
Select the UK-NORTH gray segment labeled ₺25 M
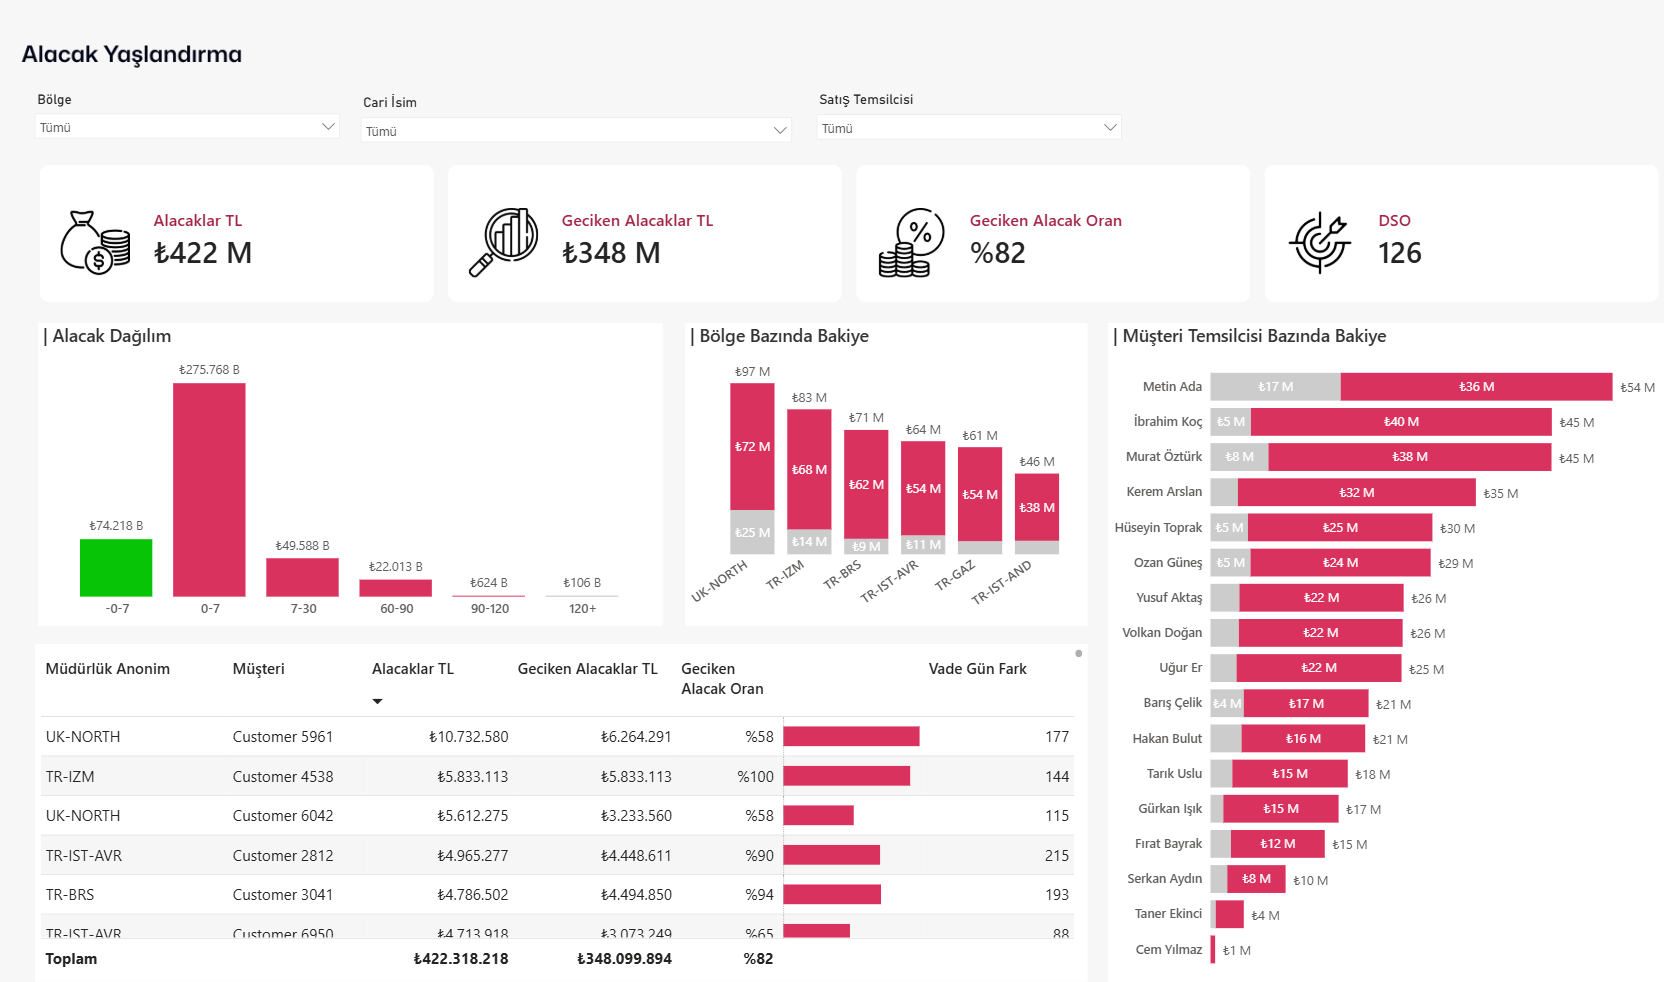[x=752, y=533]
